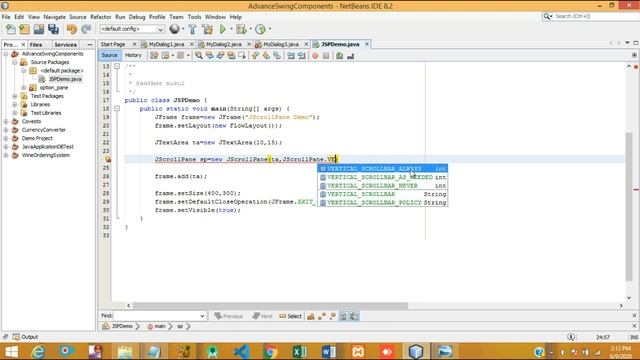This screenshot has width=640, height=360.
Task: Click the Open Project toolbar icon
Action: [x=39, y=29]
